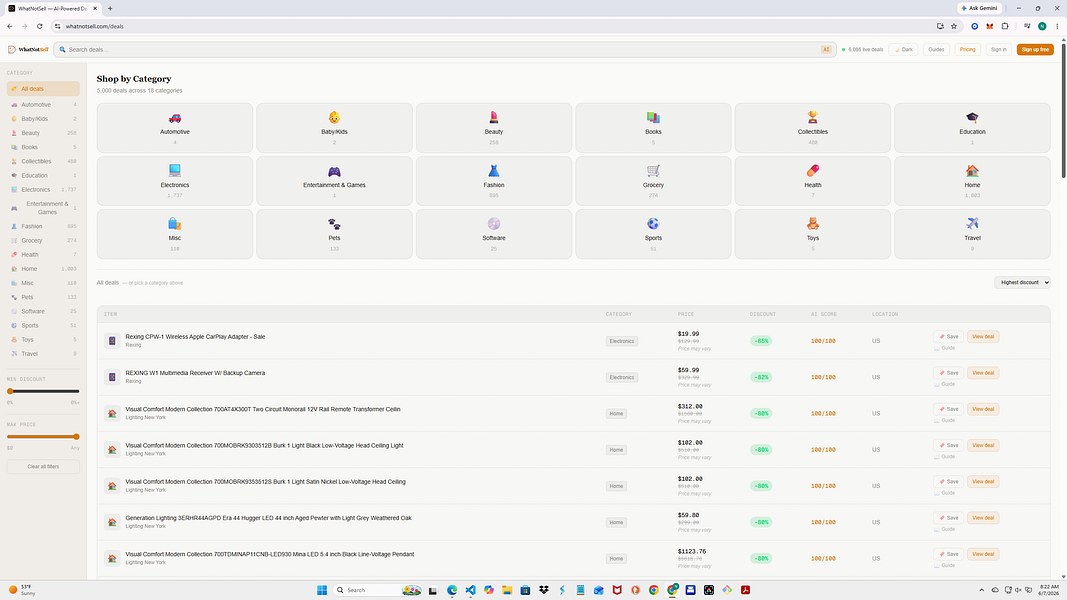Open the Guides page
Viewport: 1067px width, 600px height.
pos(936,50)
